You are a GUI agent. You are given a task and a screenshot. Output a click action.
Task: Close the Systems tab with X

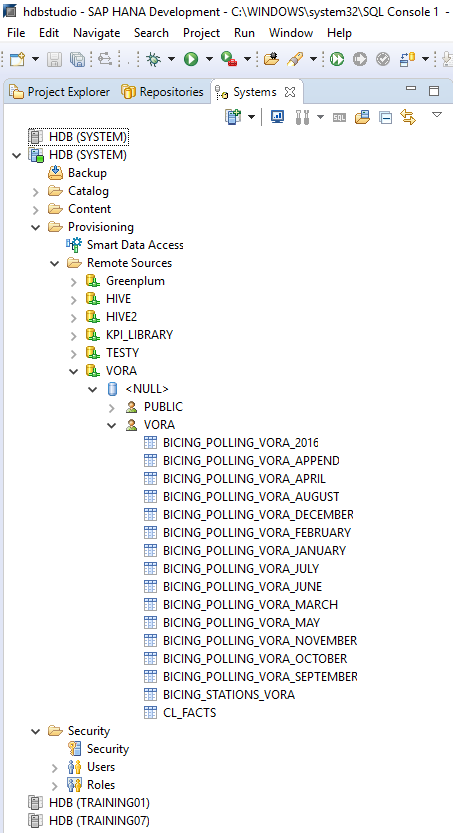(x=290, y=92)
